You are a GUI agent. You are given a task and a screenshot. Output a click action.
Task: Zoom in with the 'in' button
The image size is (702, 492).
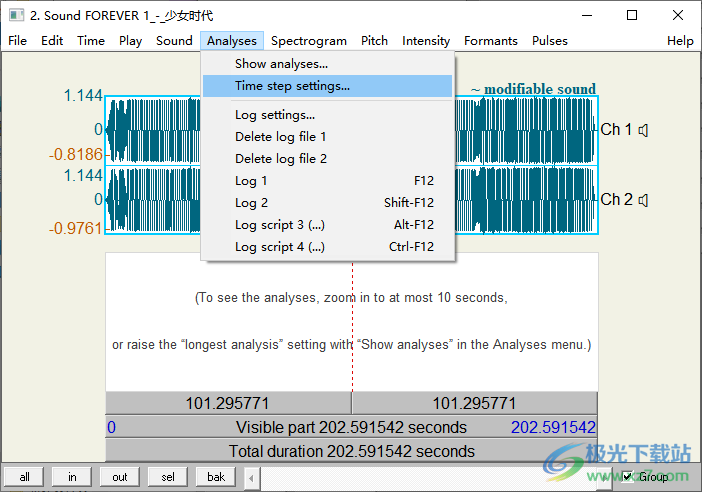pyautogui.click(x=72, y=477)
